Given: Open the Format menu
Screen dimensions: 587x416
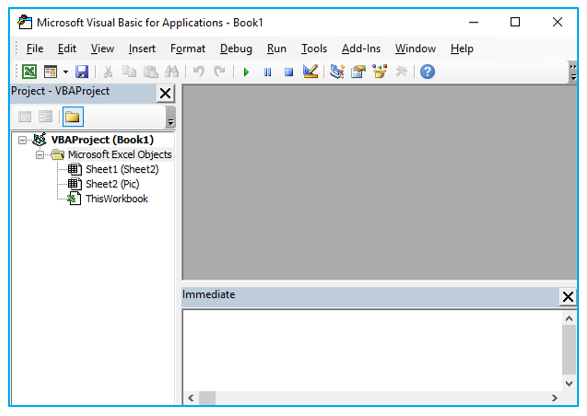Looking at the screenshot, I should tap(188, 49).
